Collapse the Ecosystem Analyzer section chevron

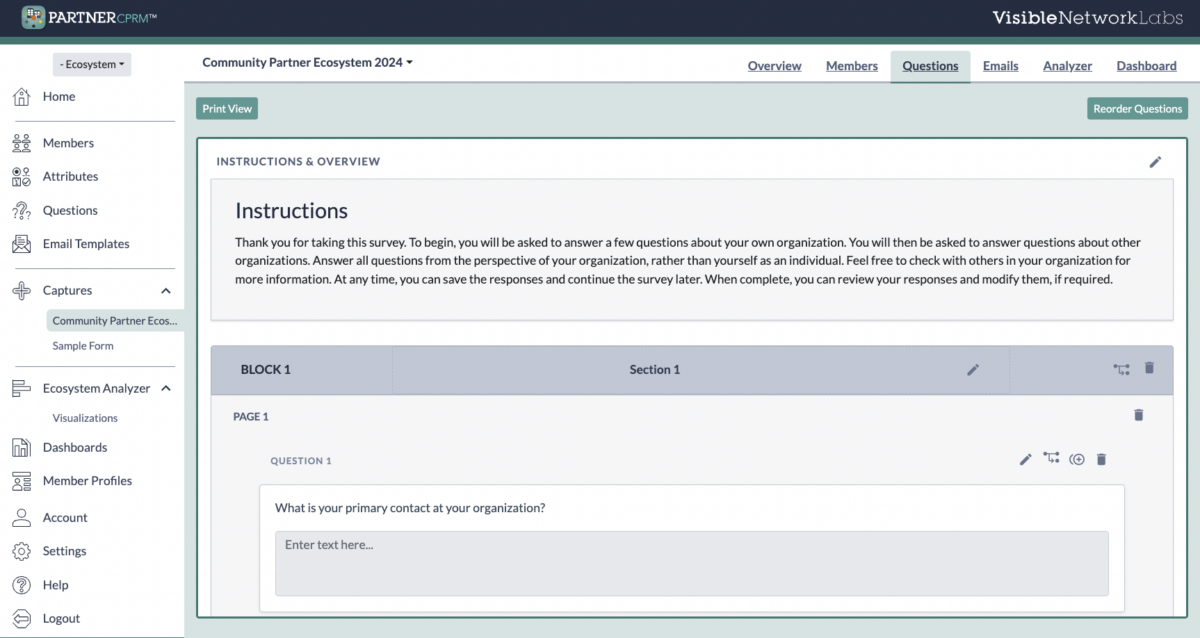(x=166, y=389)
